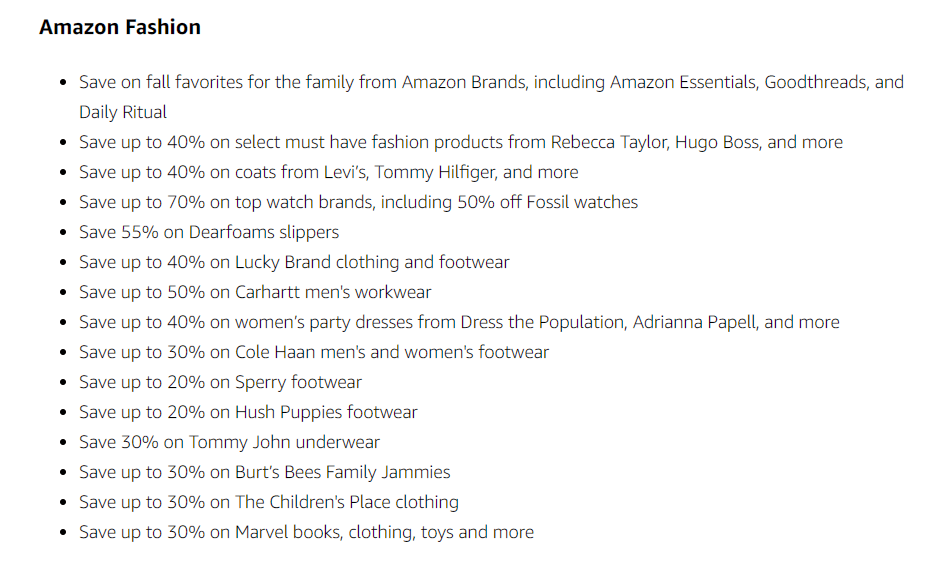This screenshot has height=563, width=934.
Task: Select the Fossil watches 70% deal line
Action: [x=358, y=202]
